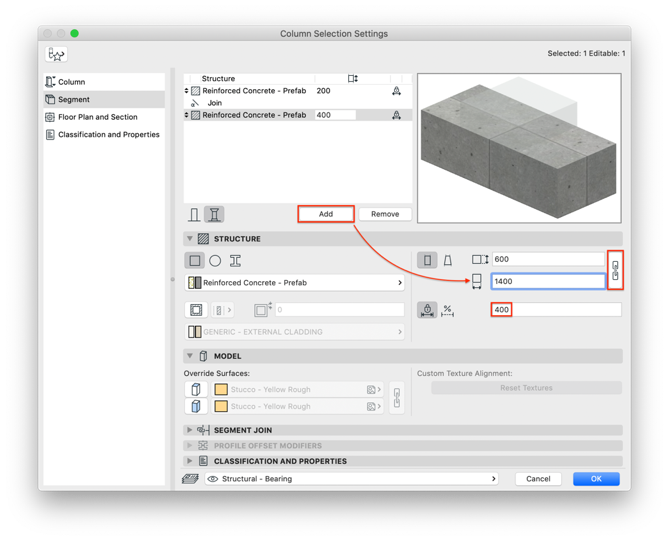Select the multi-segment column icon
Screen dimensions: 668x539
(x=214, y=214)
